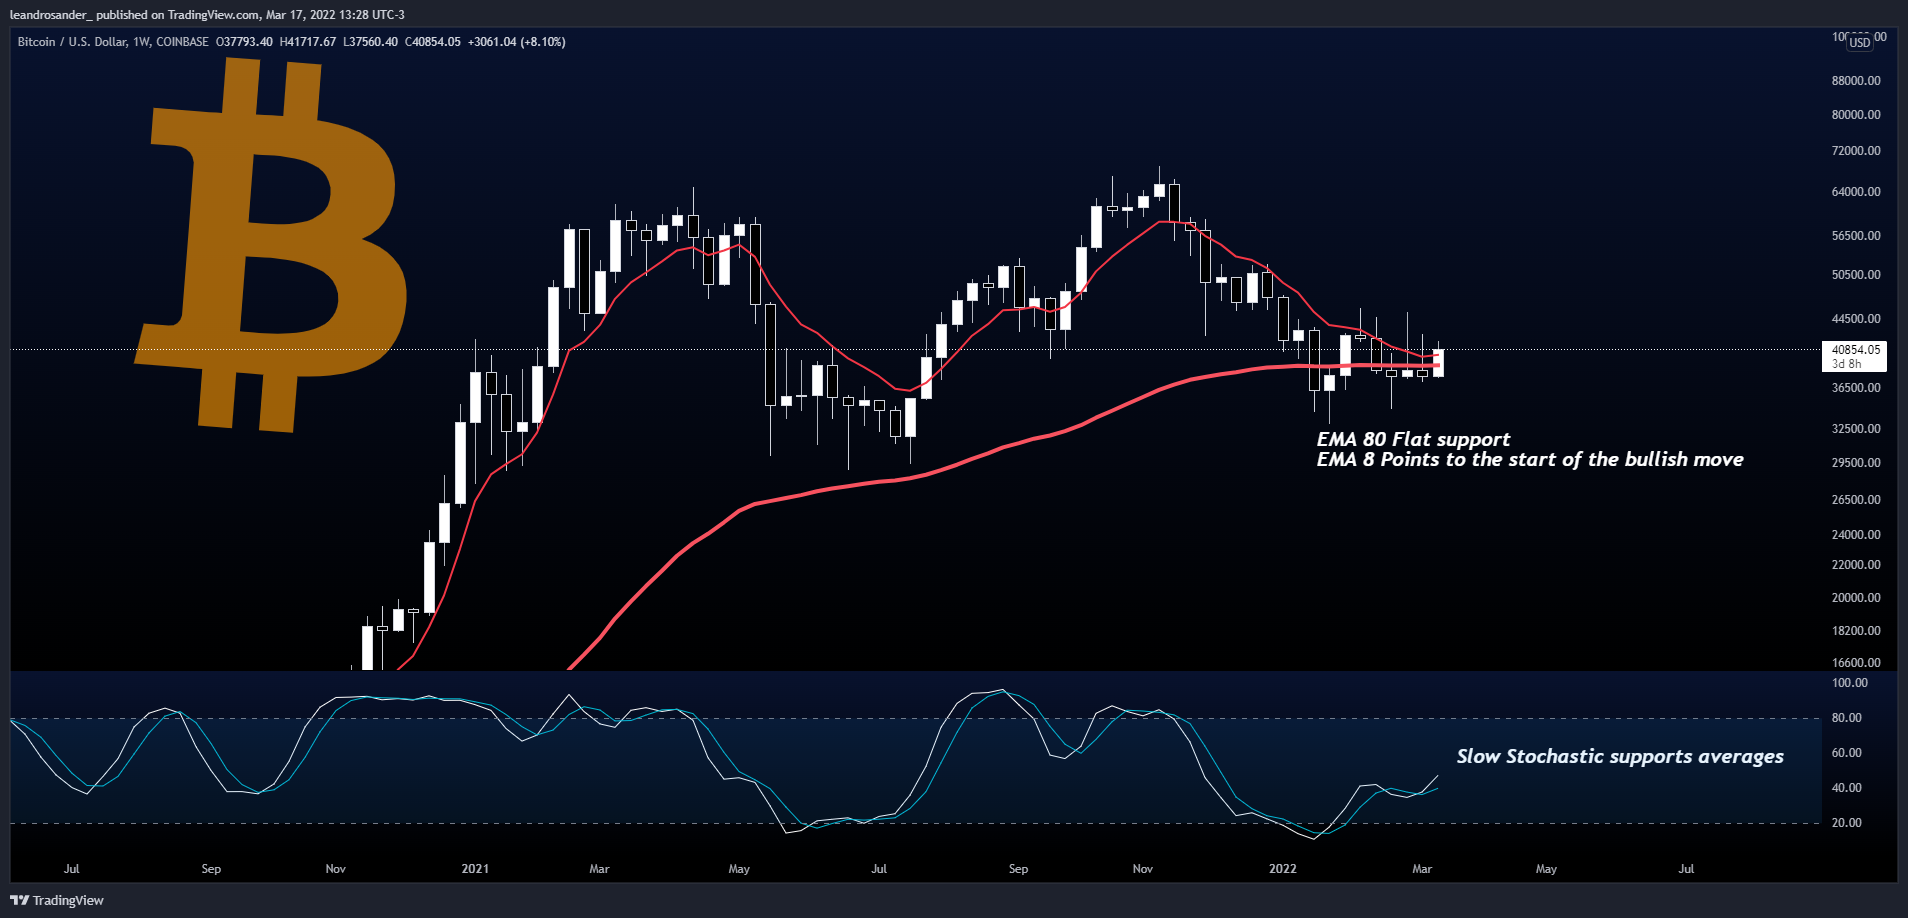The image size is (1908, 918).
Task: Select the 'Slow Stochastic supports averages' note
Action: [1620, 756]
